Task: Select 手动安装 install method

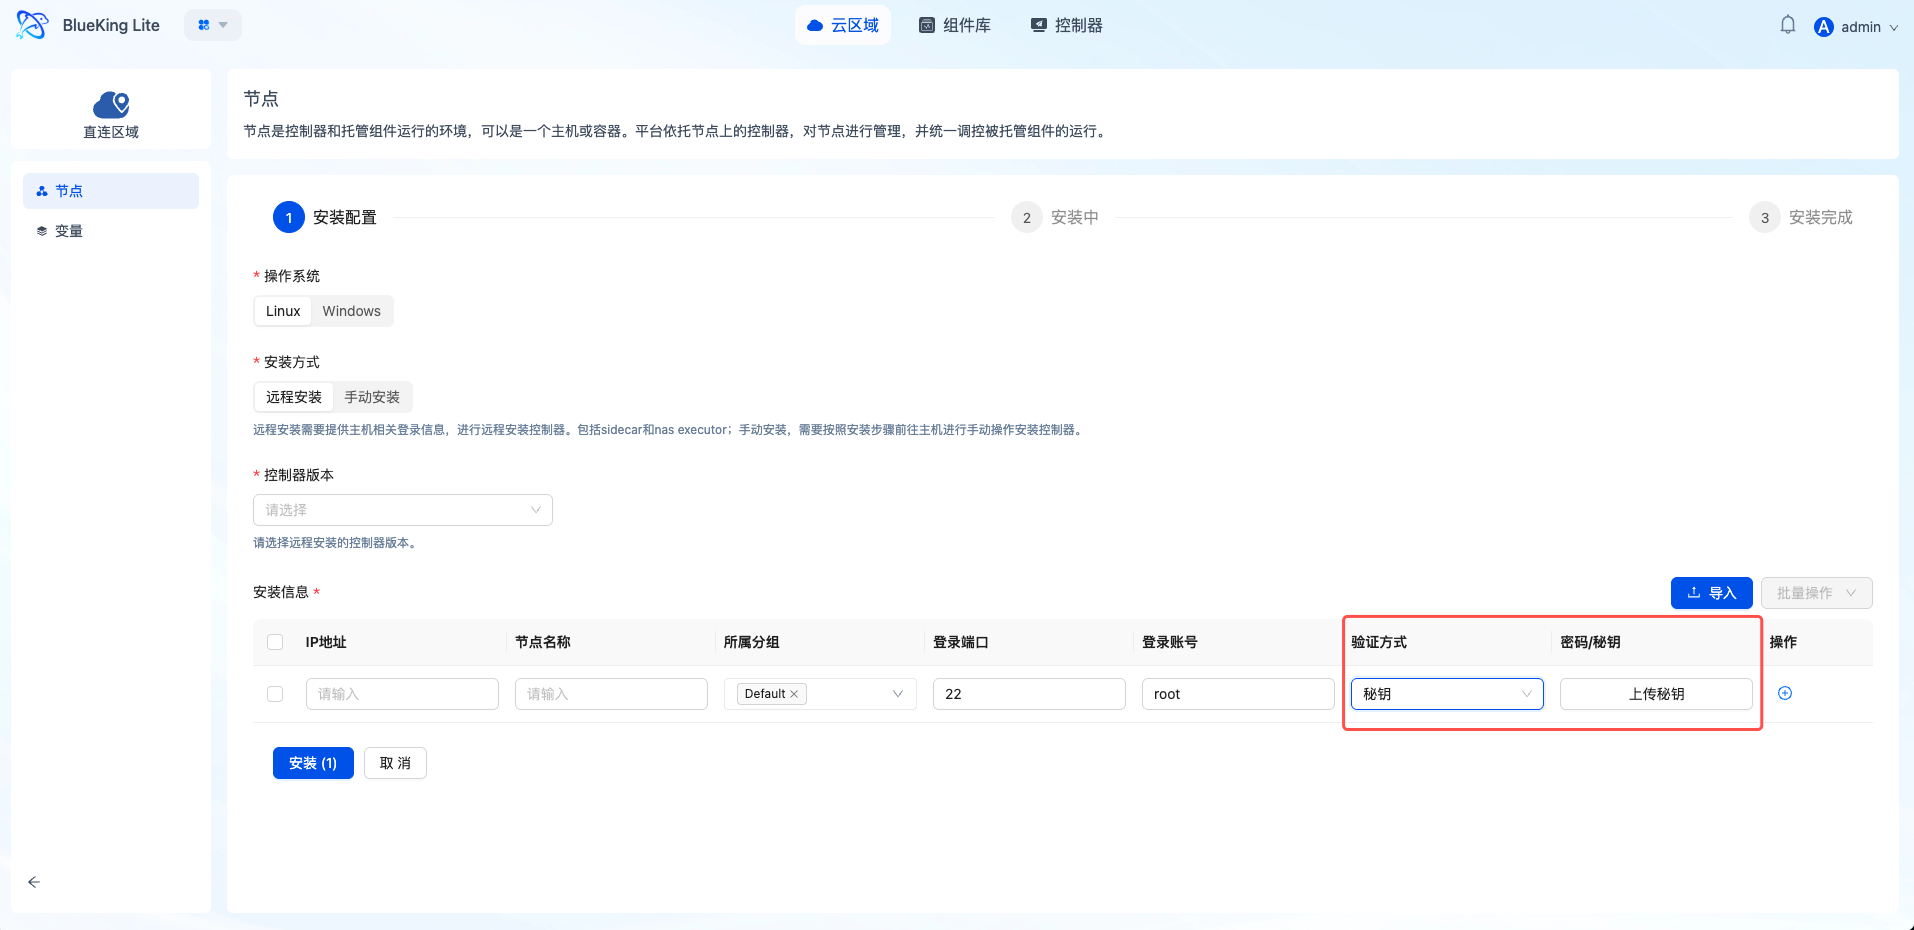Action: (x=372, y=397)
